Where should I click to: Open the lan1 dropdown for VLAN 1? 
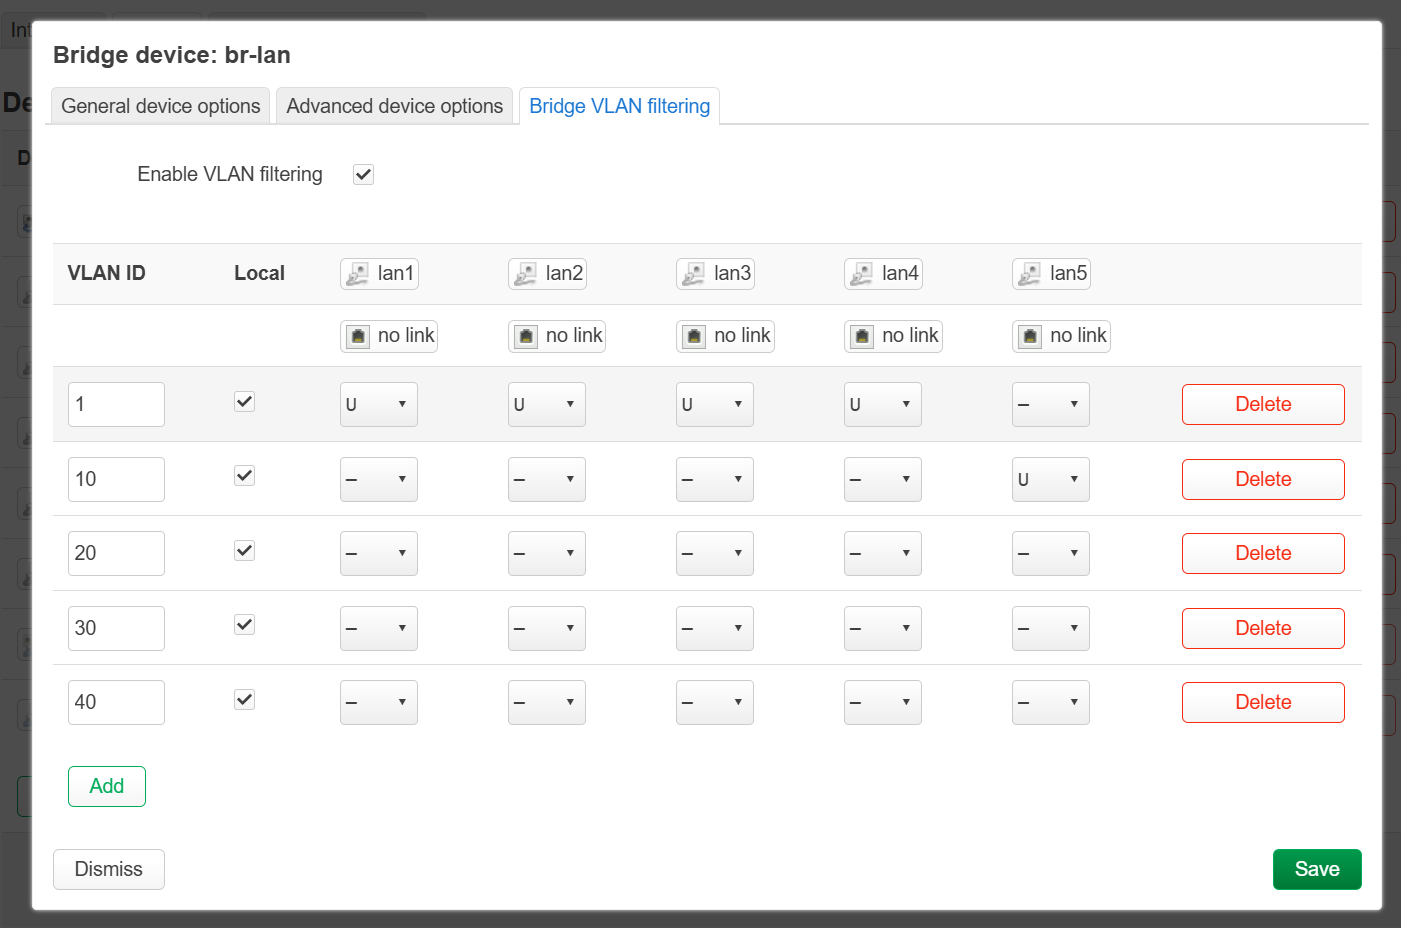[x=378, y=405]
